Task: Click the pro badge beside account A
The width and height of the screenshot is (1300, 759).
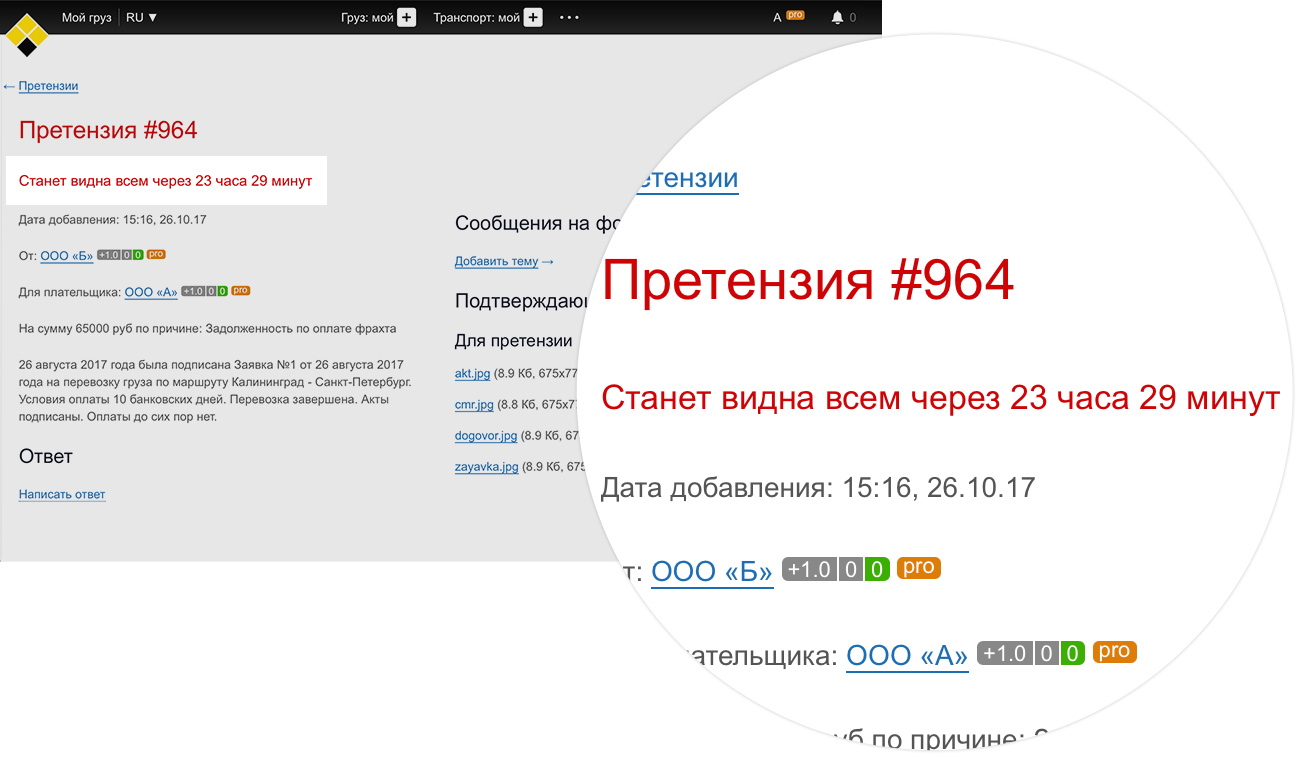Action: pyautogui.click(x=795, y=15)
